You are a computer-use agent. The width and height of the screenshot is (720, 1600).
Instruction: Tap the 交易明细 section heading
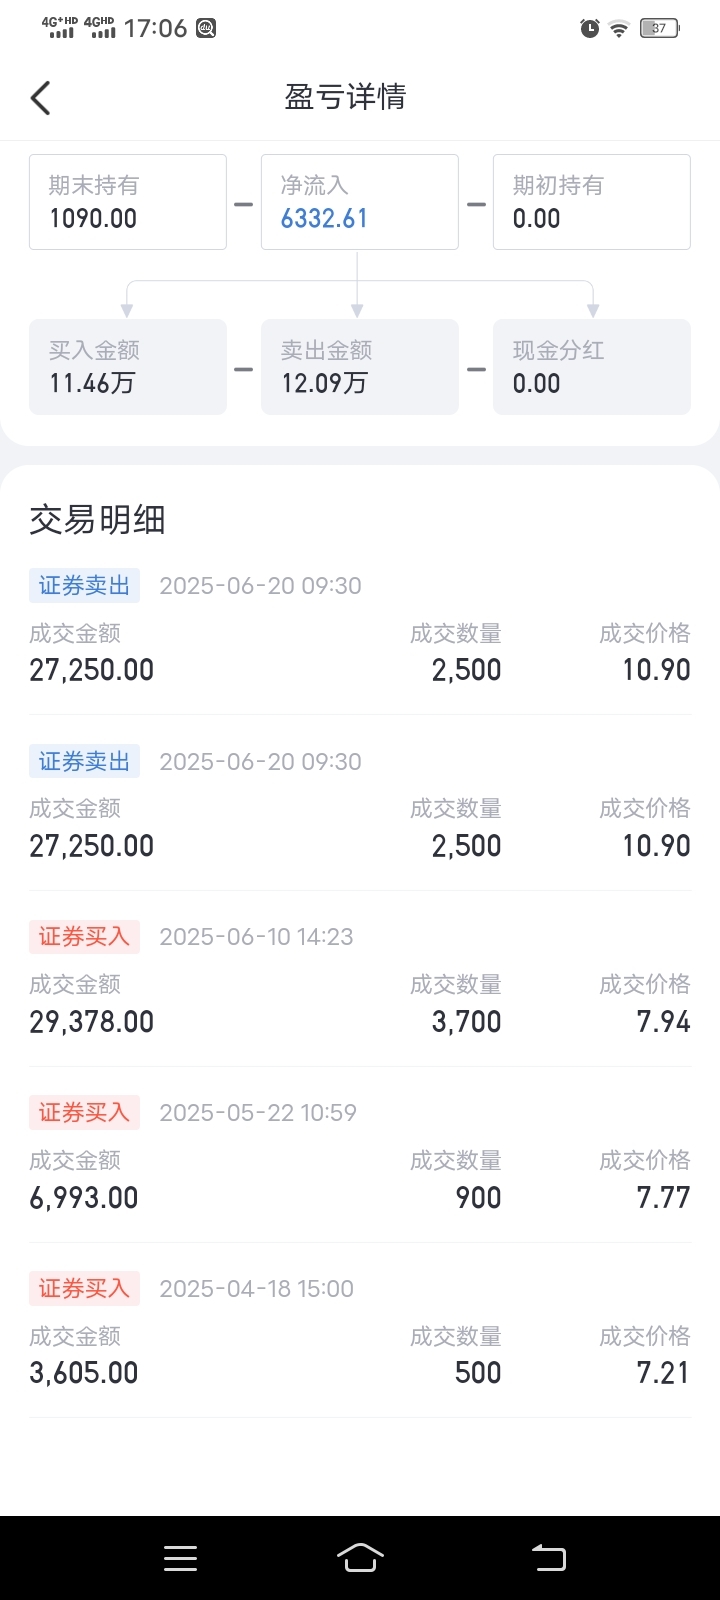(x=98, y=520)
